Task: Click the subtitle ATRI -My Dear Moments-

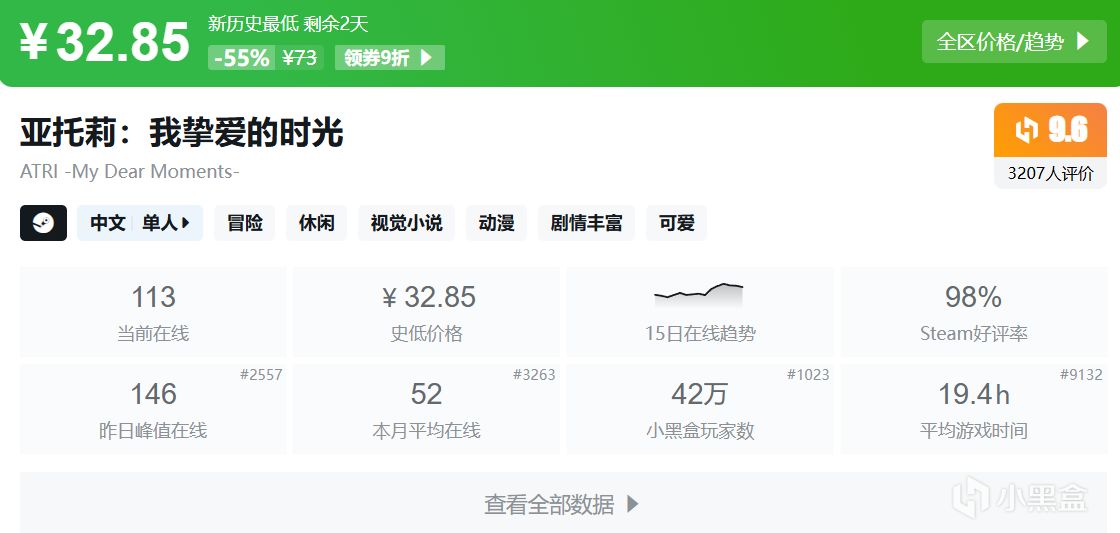Action: coord(130,171)
